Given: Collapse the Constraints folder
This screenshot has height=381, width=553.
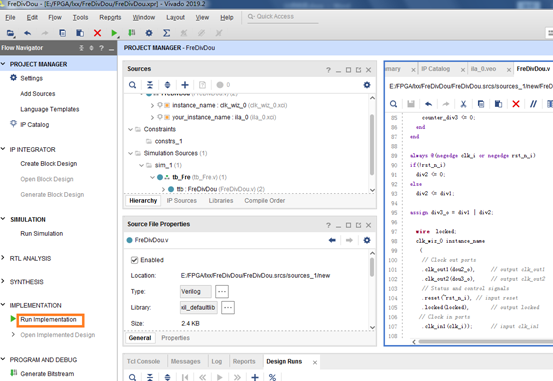Looking at the screenshot, I should [x=130, y=129].
